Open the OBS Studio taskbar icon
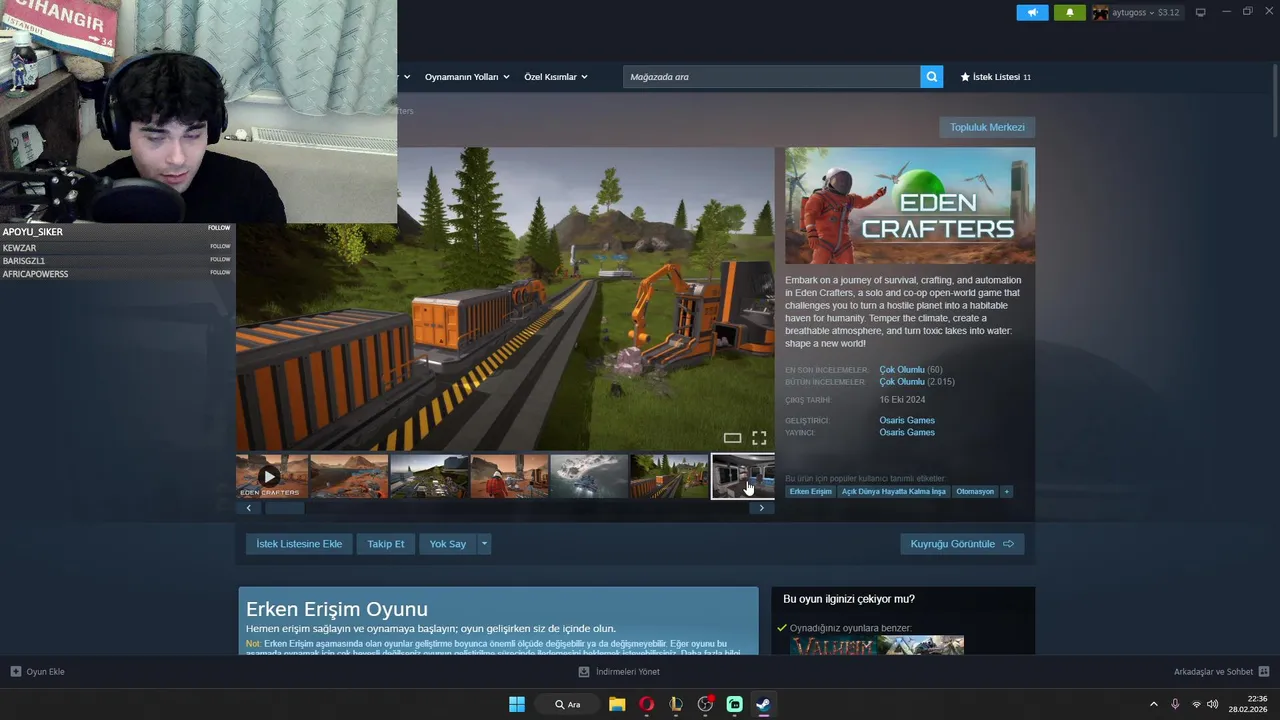The height and width of the screenshot is (720, 1280). 705,704
